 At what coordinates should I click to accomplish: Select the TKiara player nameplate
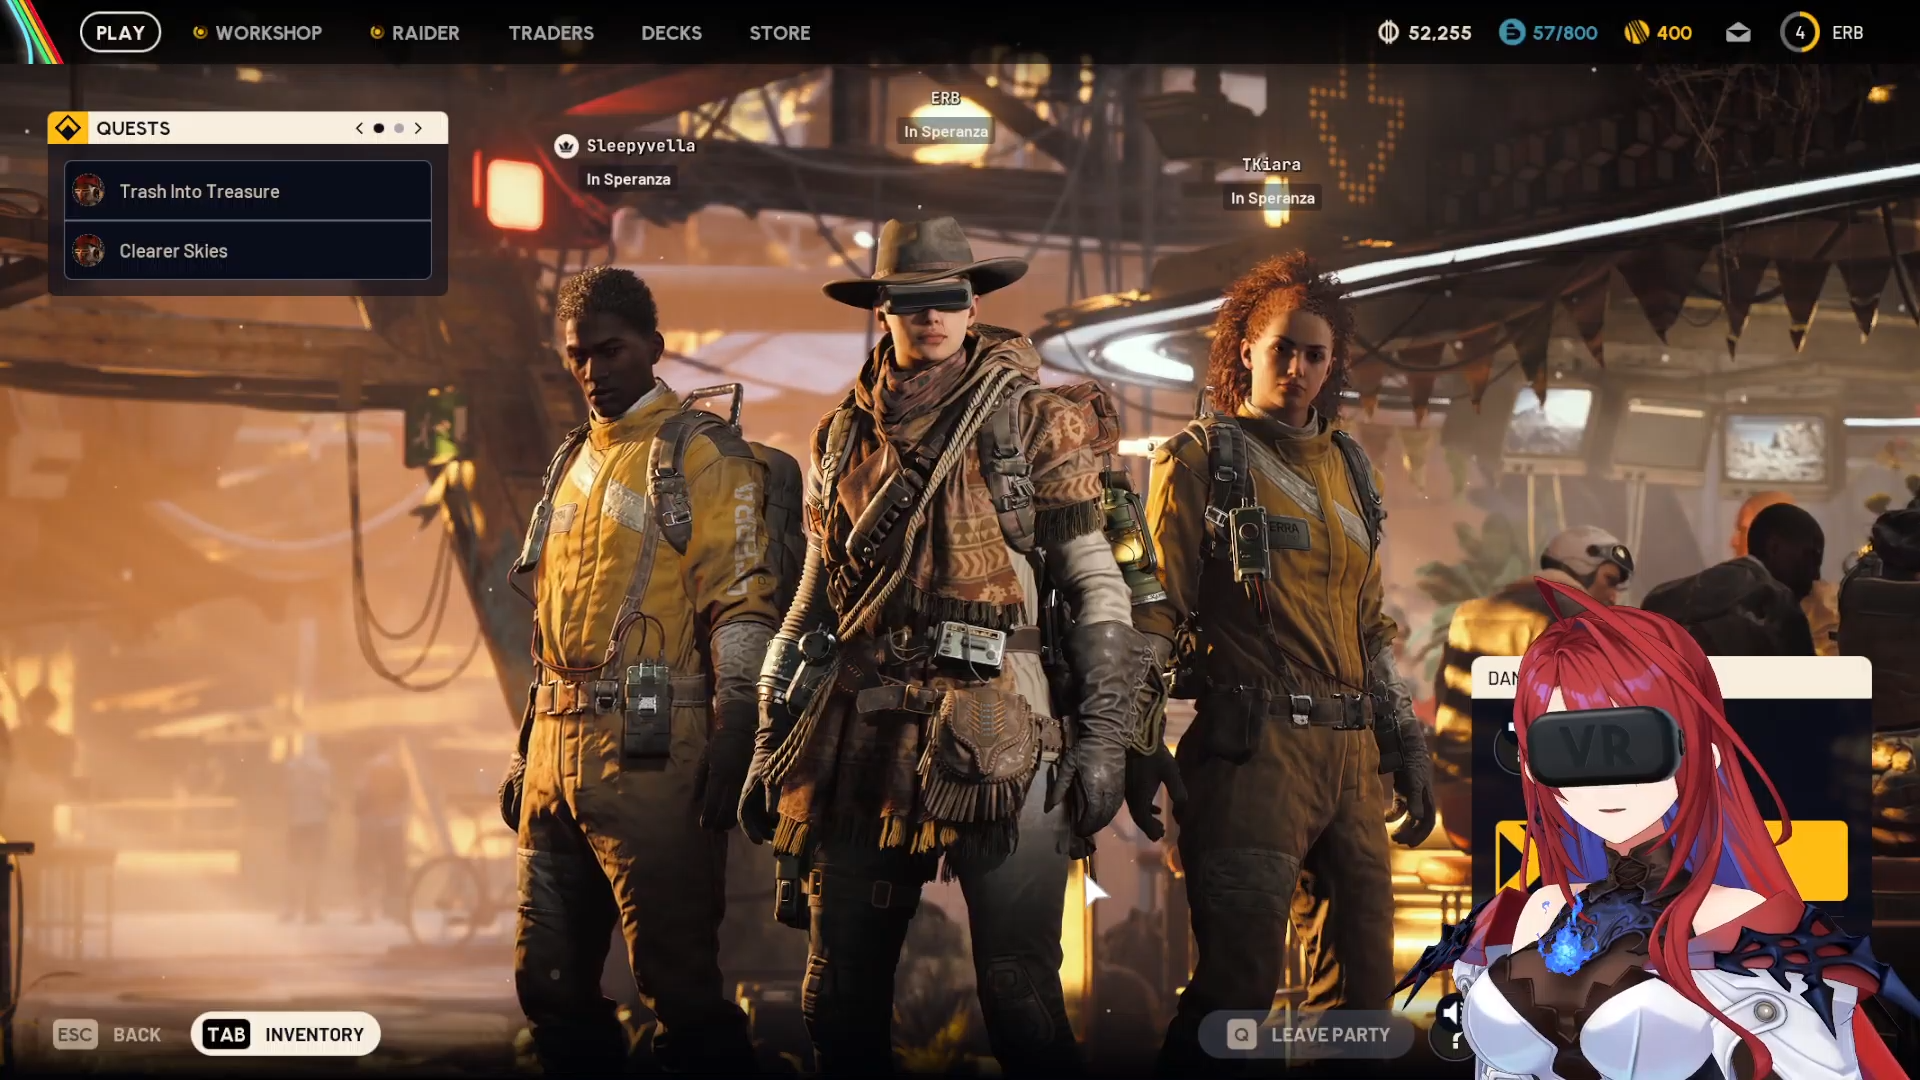coord(1271,165)
